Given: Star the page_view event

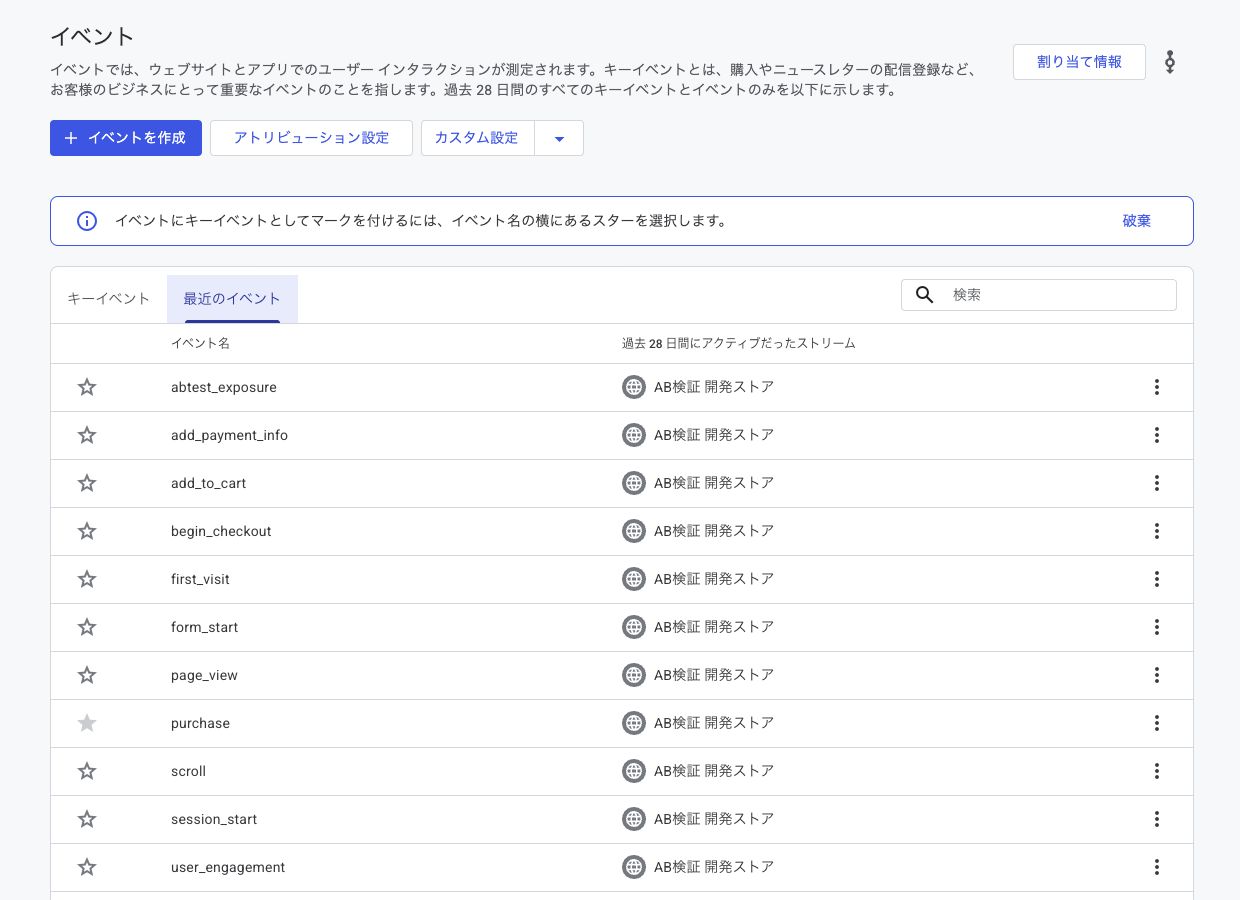Looking at the screenshot, I should (87, 675).
